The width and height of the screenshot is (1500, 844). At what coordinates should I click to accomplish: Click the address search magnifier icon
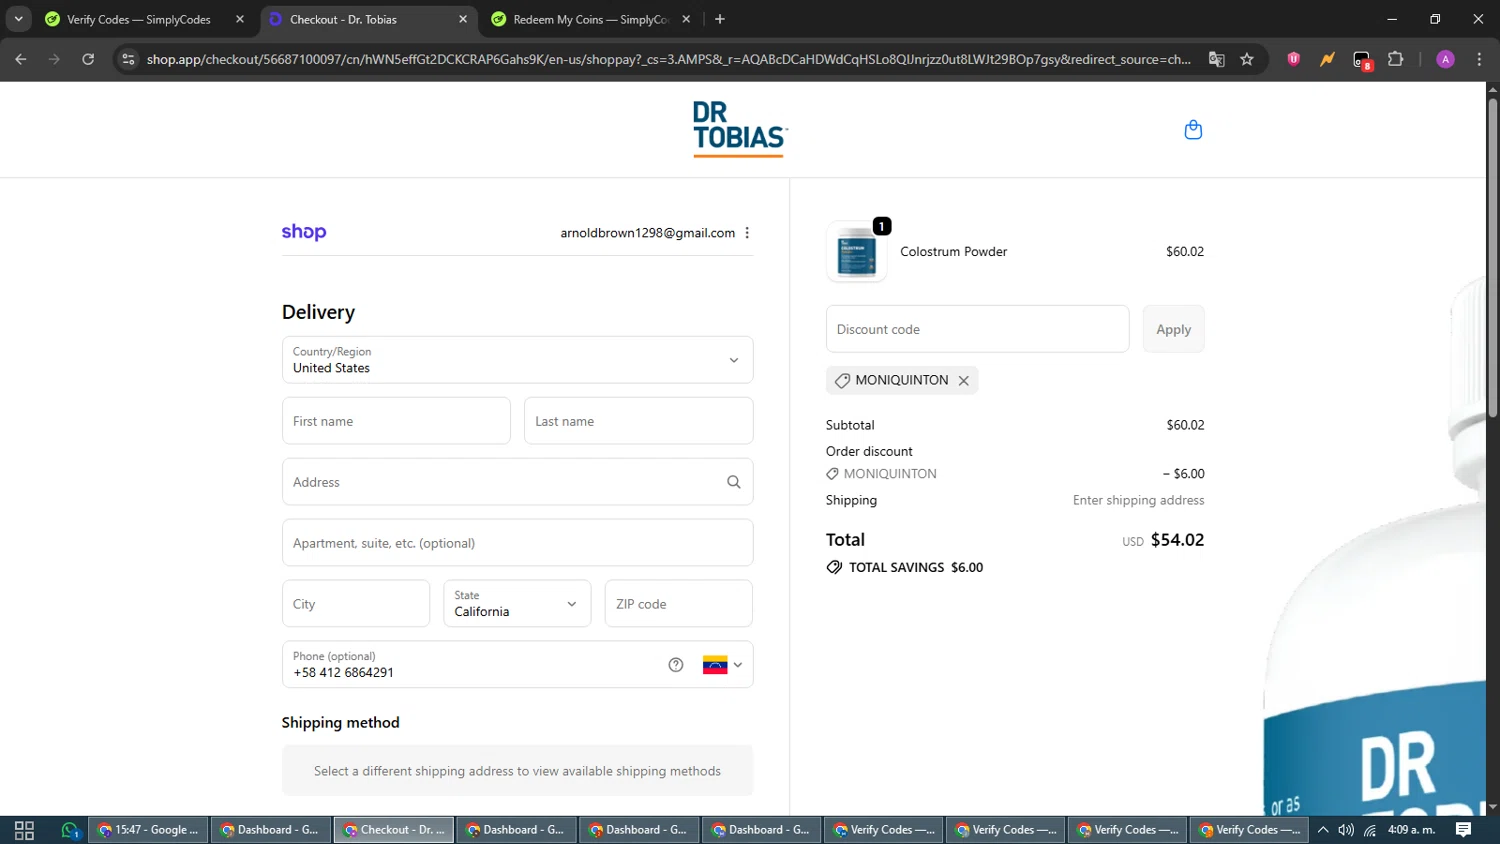click(x=734, y=482)
